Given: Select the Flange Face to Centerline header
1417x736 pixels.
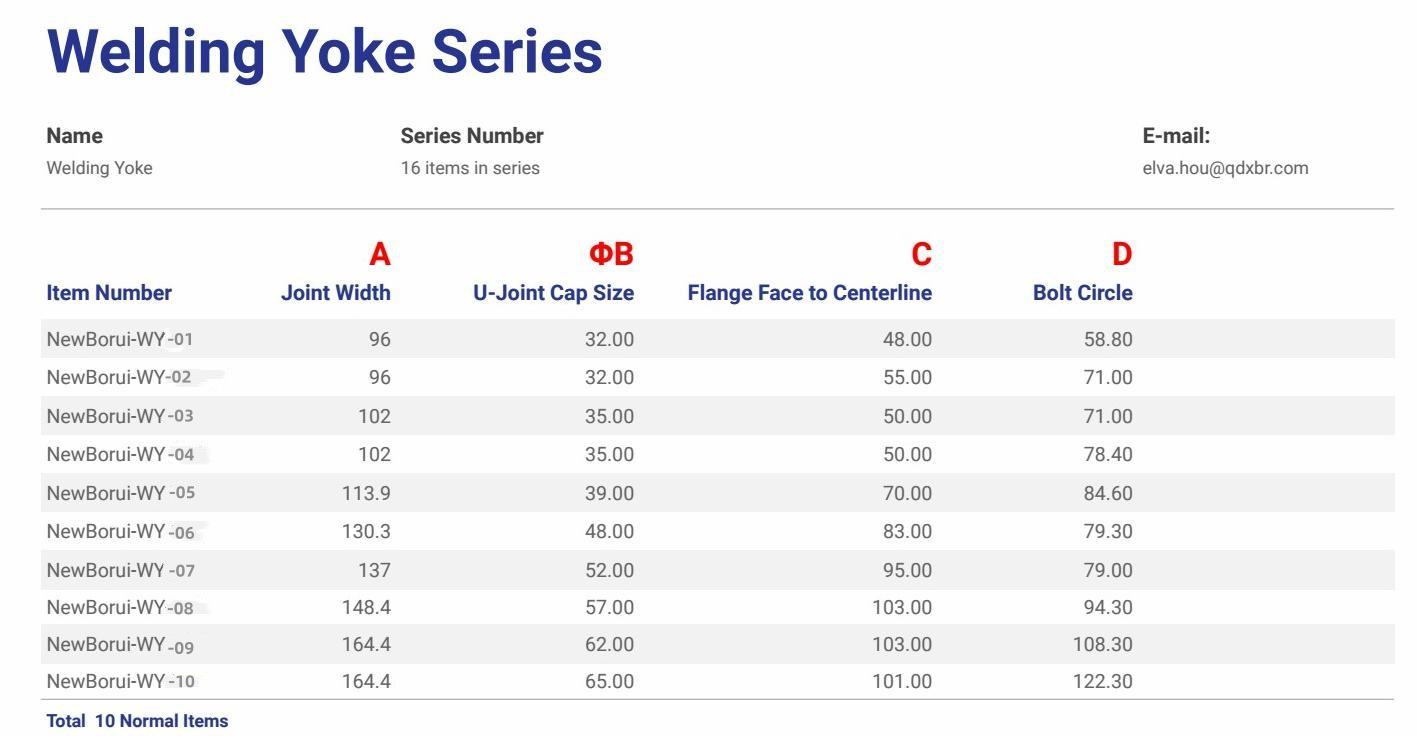Looking at the screenshot, I should [x=810, y=293].
